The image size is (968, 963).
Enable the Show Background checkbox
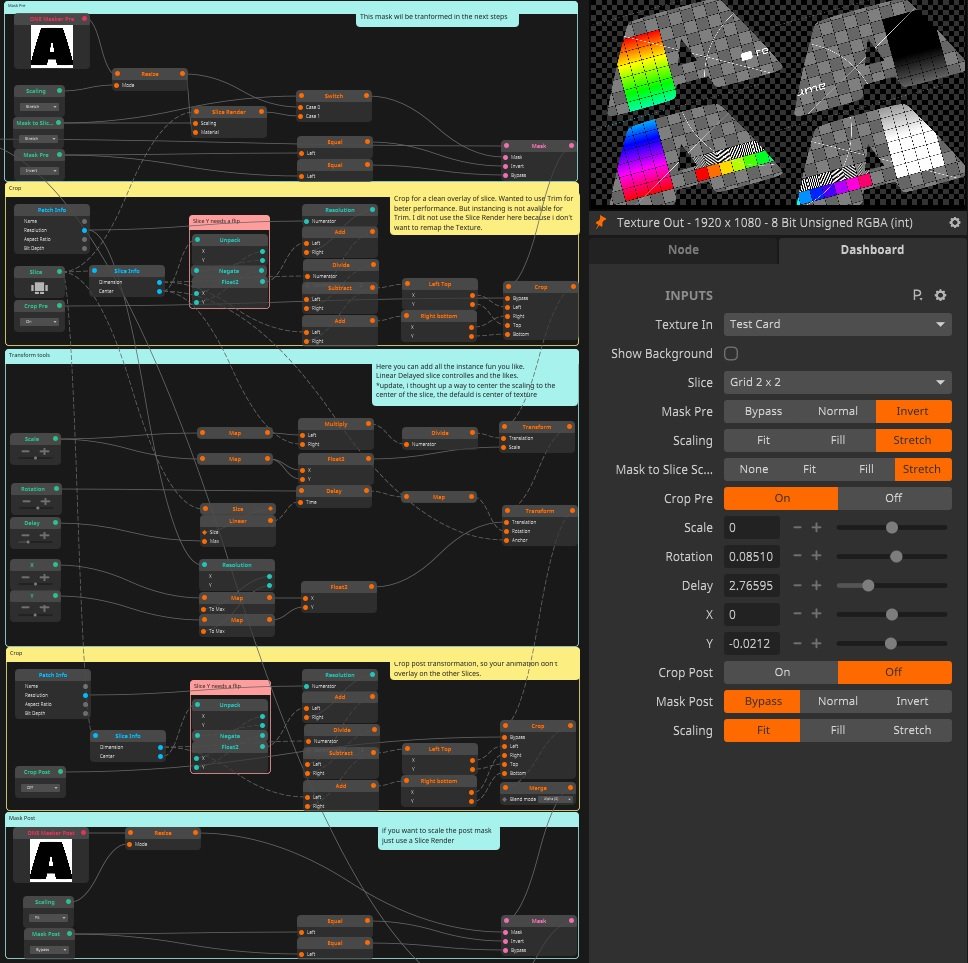coord(731,353)
